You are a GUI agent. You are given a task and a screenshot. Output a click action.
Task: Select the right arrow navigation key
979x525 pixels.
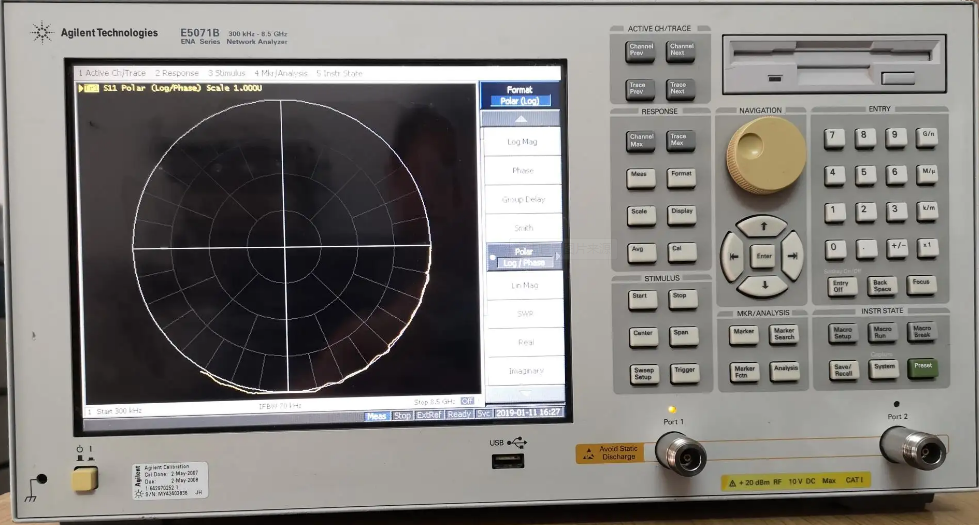(792, 256)
